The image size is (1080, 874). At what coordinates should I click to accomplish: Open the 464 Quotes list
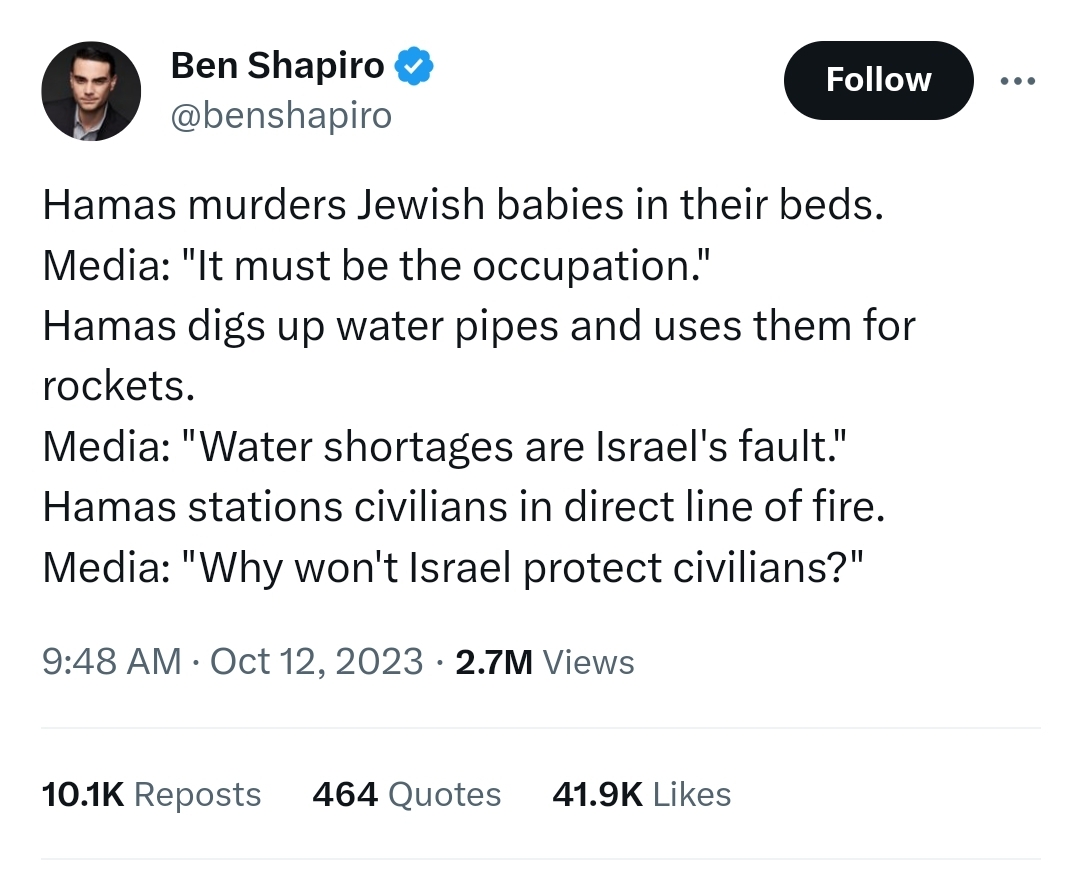pyautogui.click(x=406, y=795)
